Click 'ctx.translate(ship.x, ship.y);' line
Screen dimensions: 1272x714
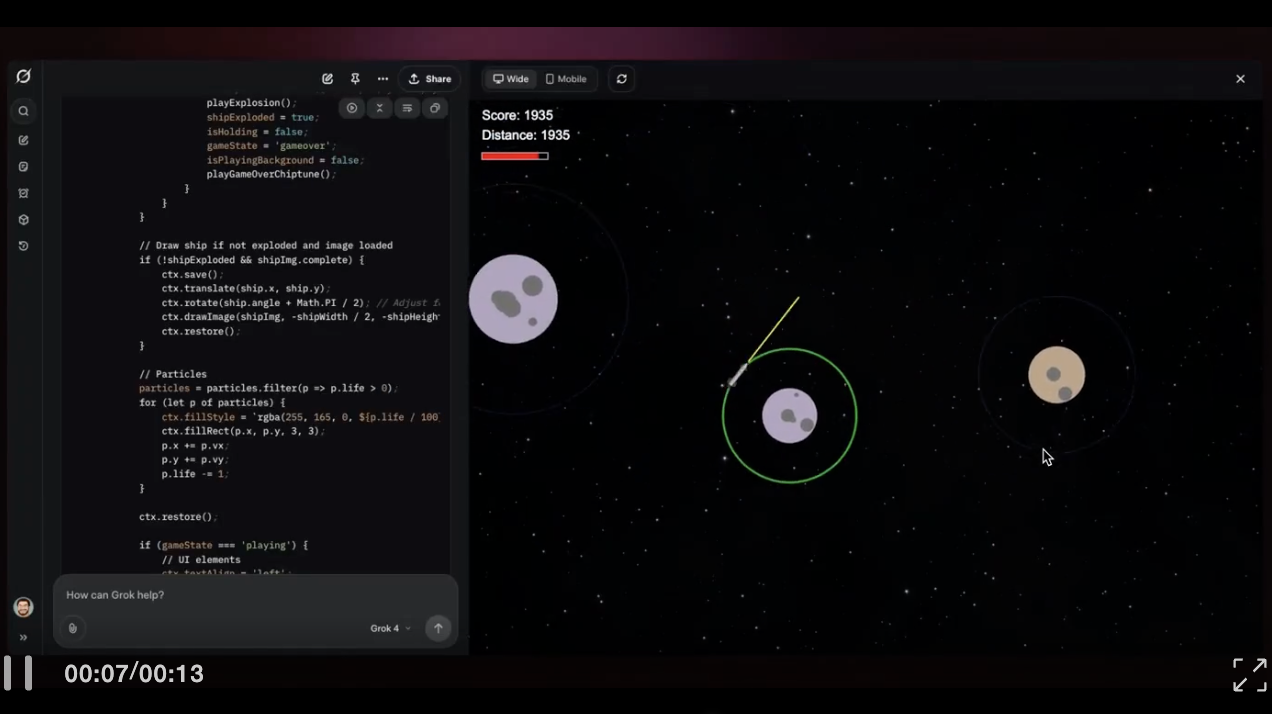coord(246,288)
